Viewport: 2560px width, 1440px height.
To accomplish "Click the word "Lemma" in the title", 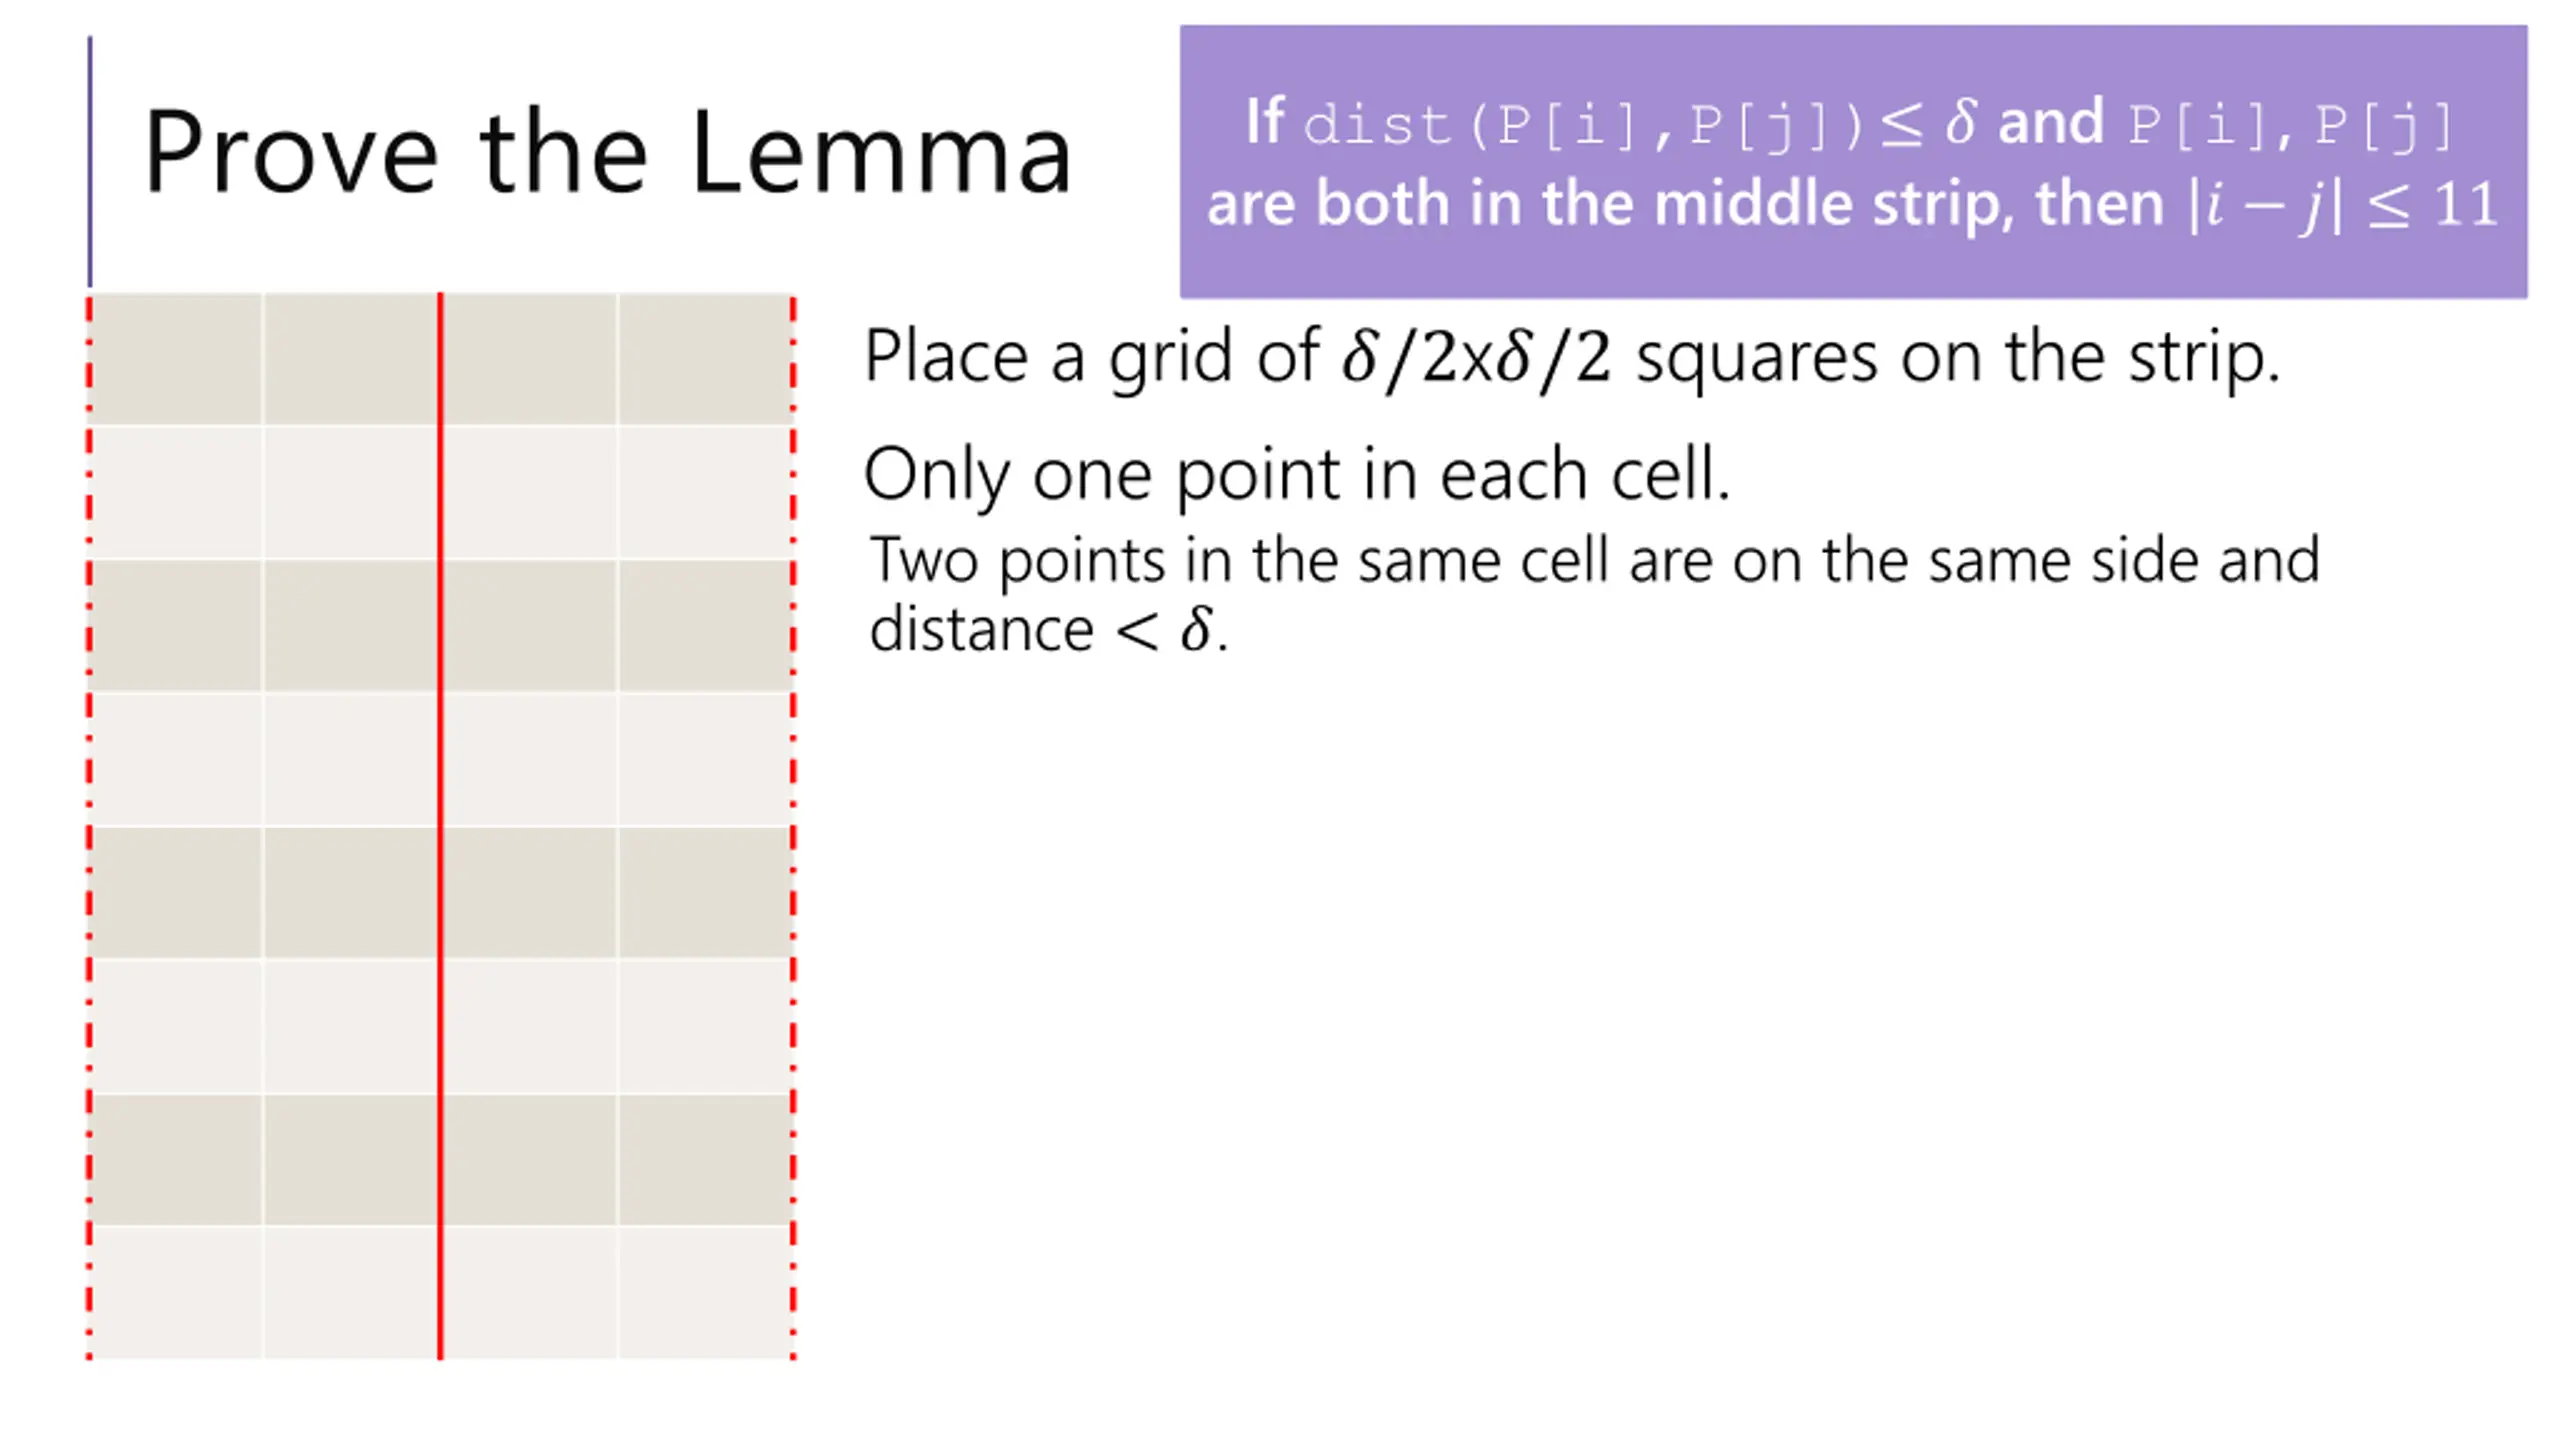I will [881, 152].
